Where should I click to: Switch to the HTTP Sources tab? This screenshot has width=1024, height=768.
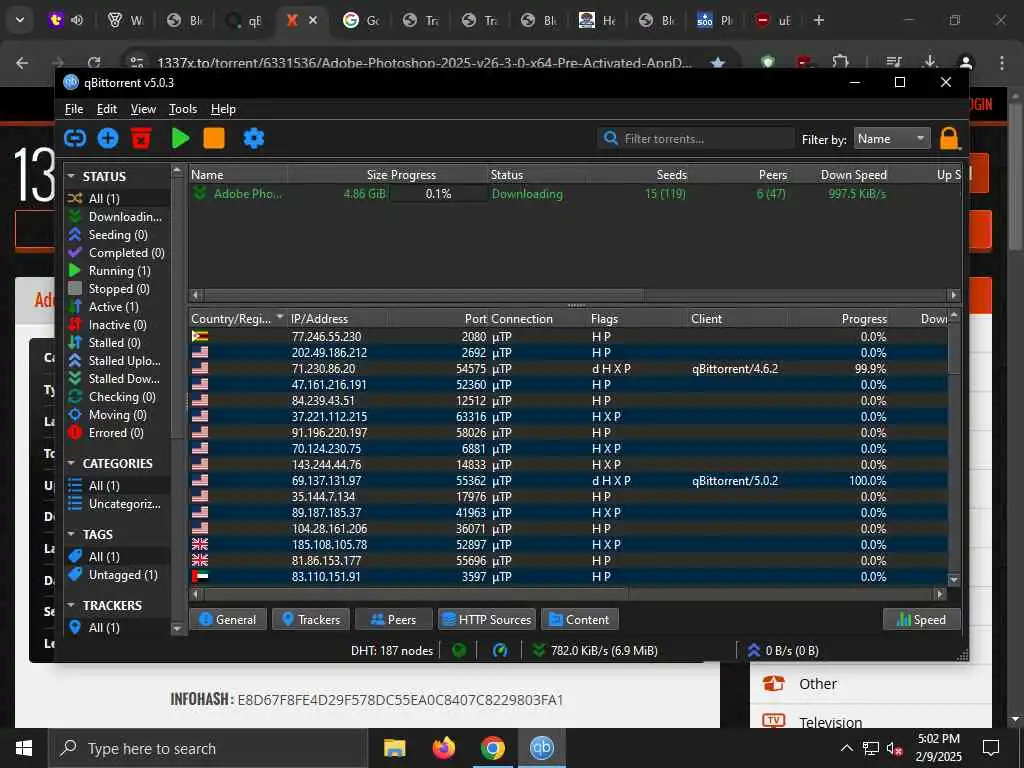click(x=487, y=619)
